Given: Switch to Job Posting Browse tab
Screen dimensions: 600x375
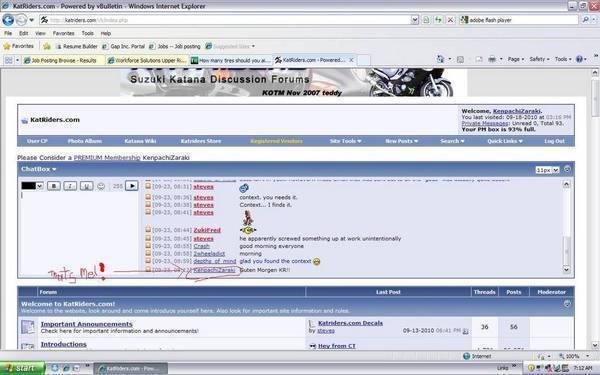Looking at the screenshot, I should pyautogui.click(x=63, y=60).
